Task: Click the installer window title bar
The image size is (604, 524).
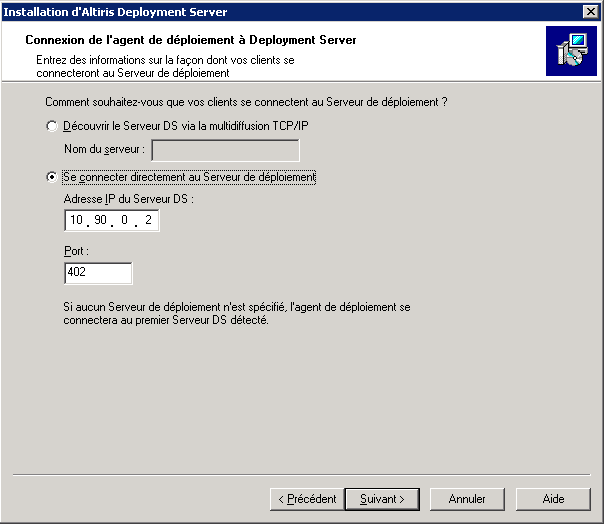Action: pyautogui.click(x=280, y=12)
